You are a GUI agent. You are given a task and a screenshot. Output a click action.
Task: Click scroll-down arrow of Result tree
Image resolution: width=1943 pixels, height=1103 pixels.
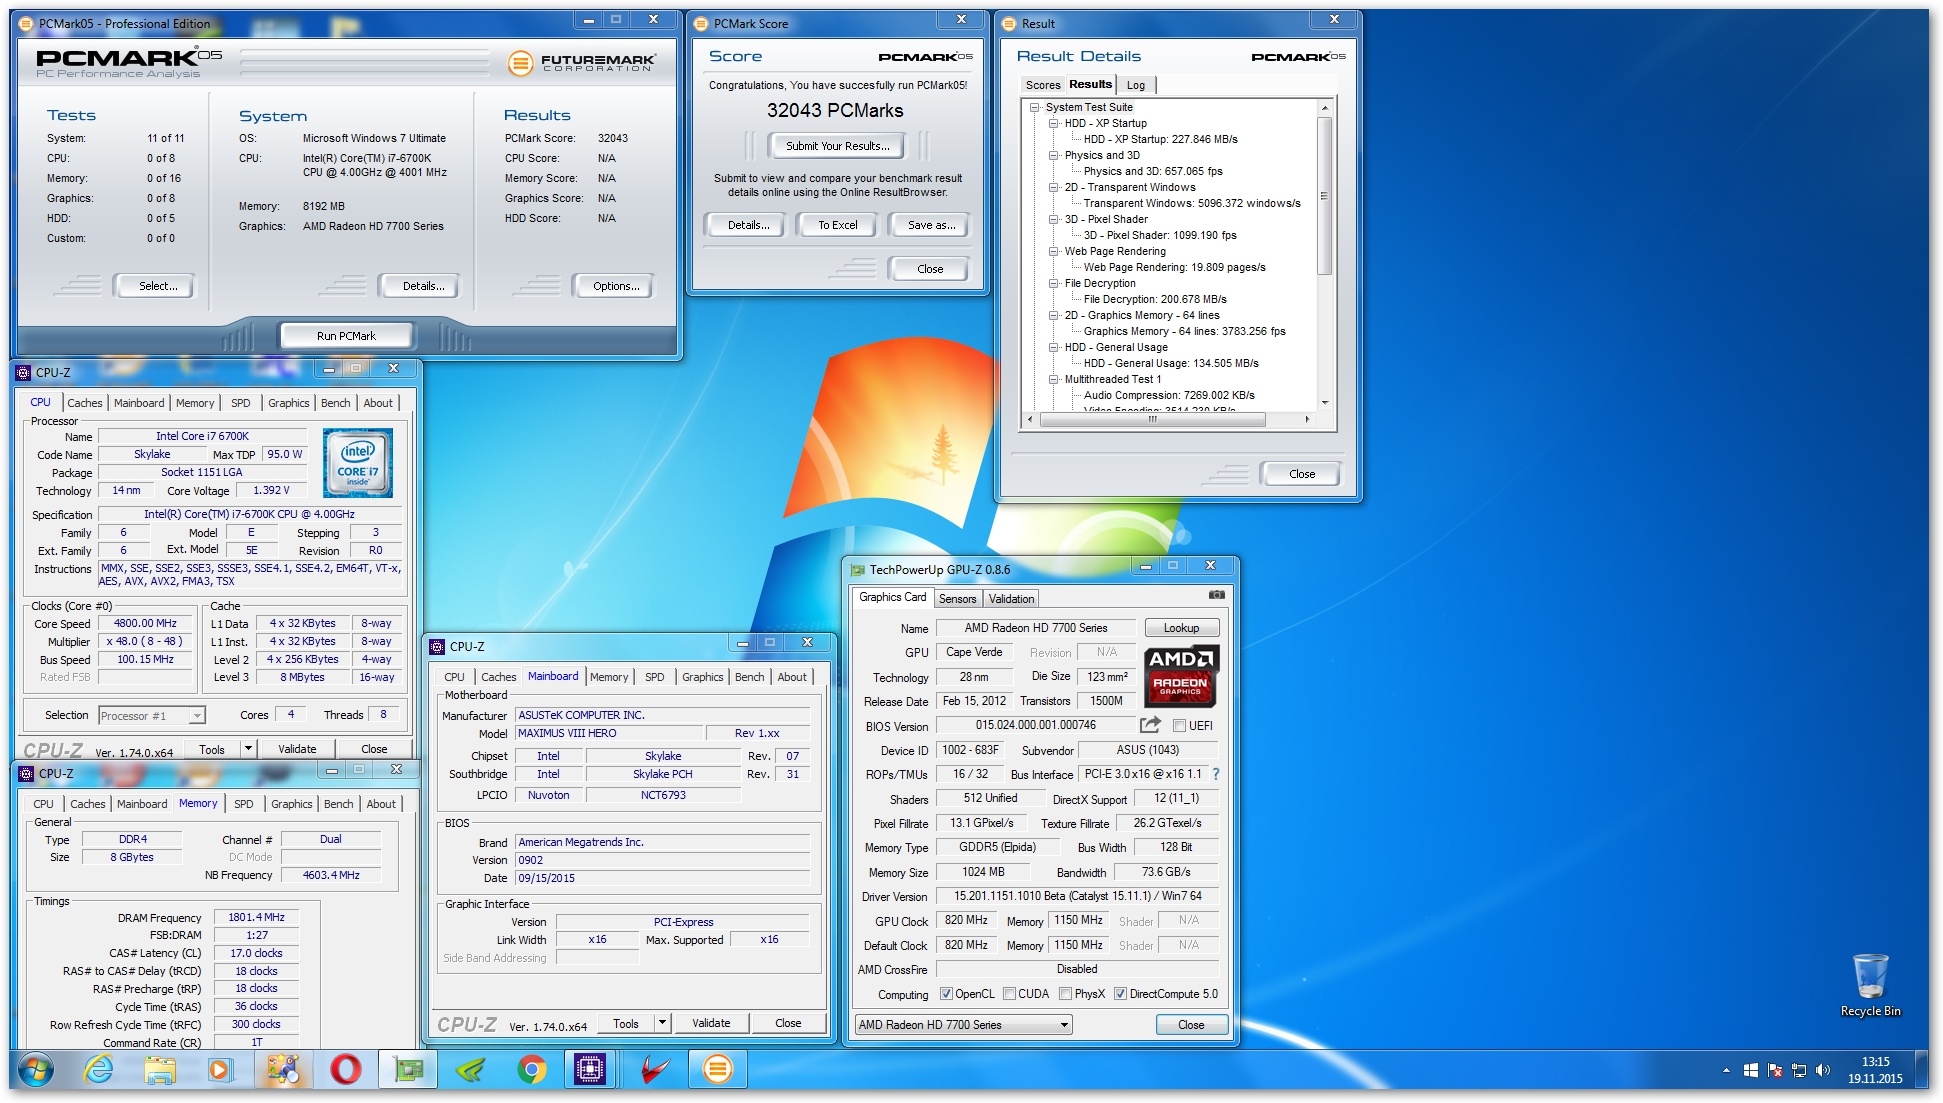[1325, 403]
